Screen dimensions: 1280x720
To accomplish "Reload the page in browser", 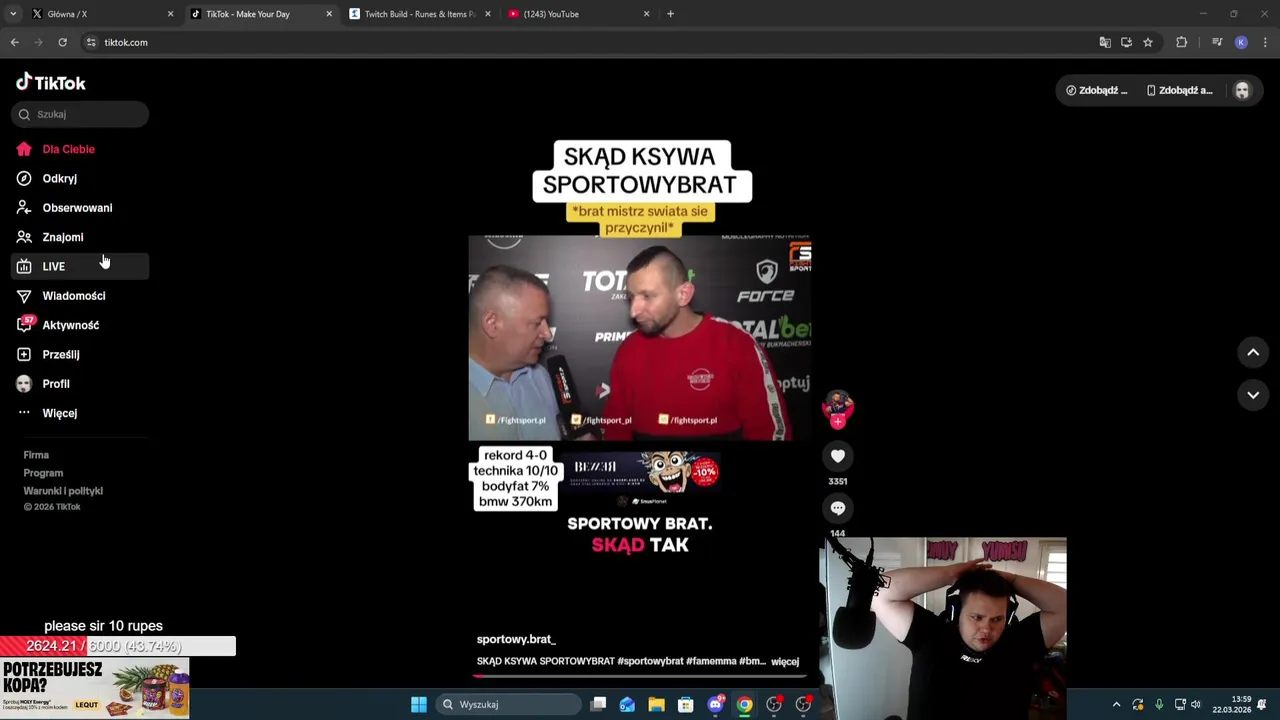I will (62, 42).
